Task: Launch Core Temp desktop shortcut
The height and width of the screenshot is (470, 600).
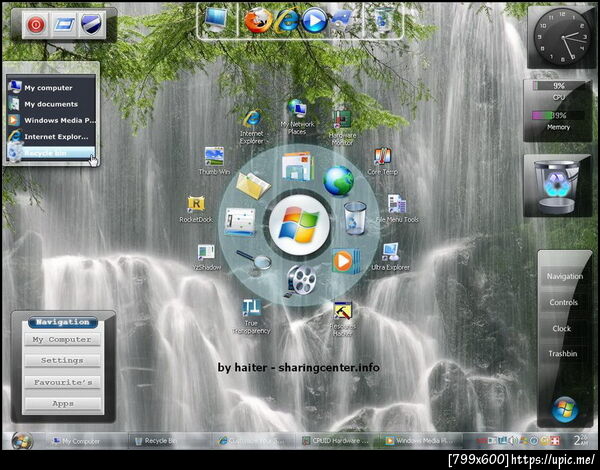Action: tap(382, 161)
